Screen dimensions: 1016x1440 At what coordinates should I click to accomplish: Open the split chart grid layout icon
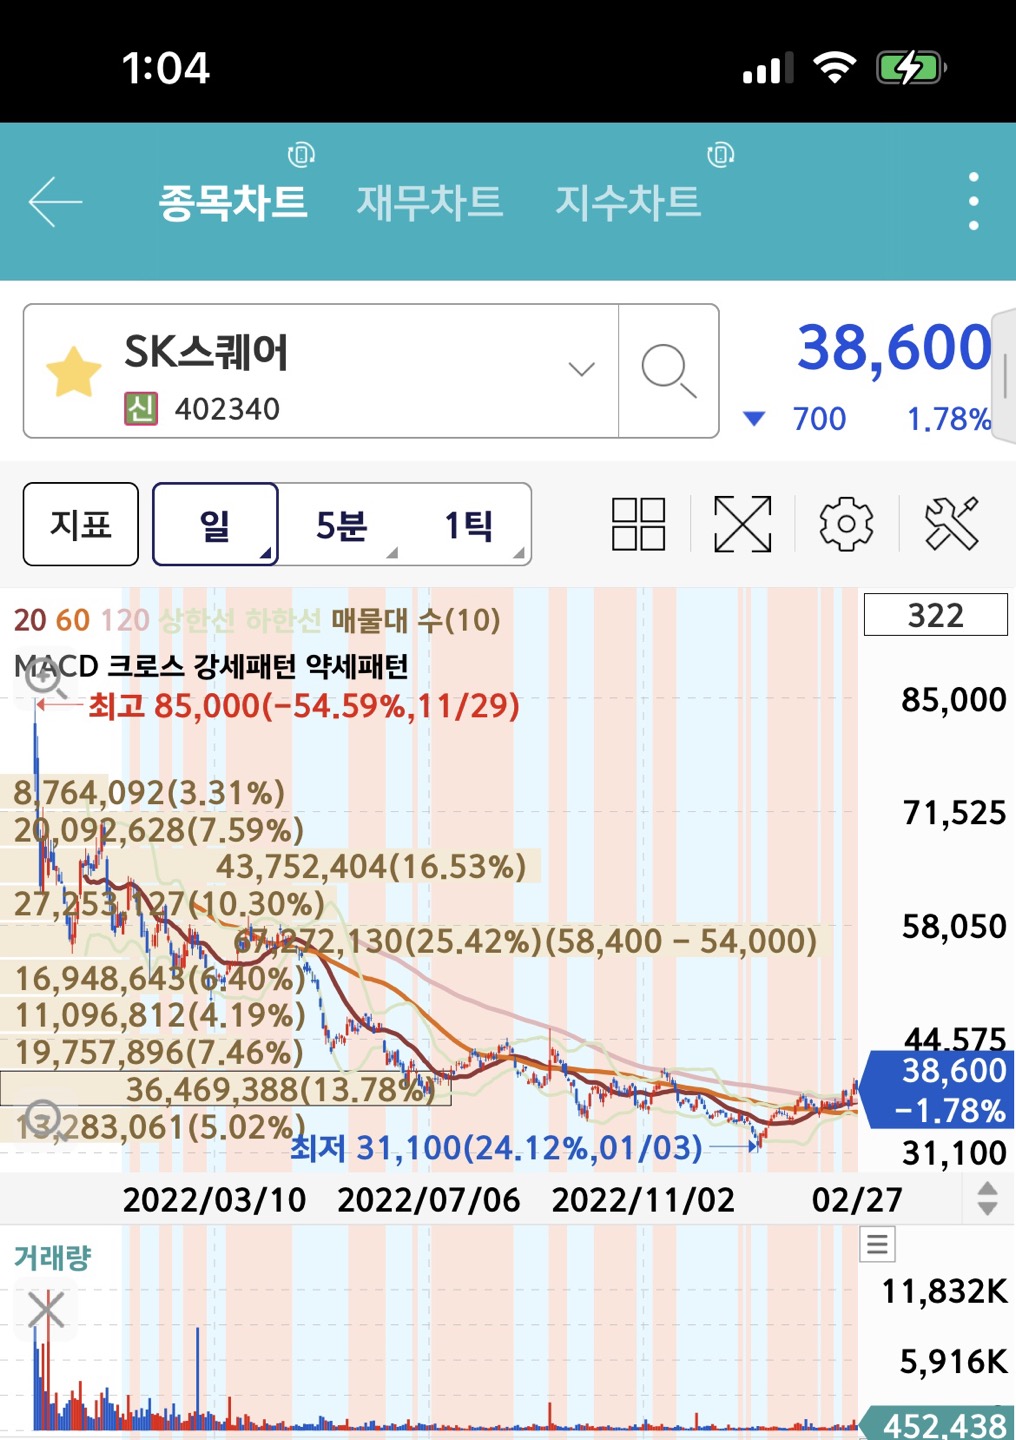638,524
